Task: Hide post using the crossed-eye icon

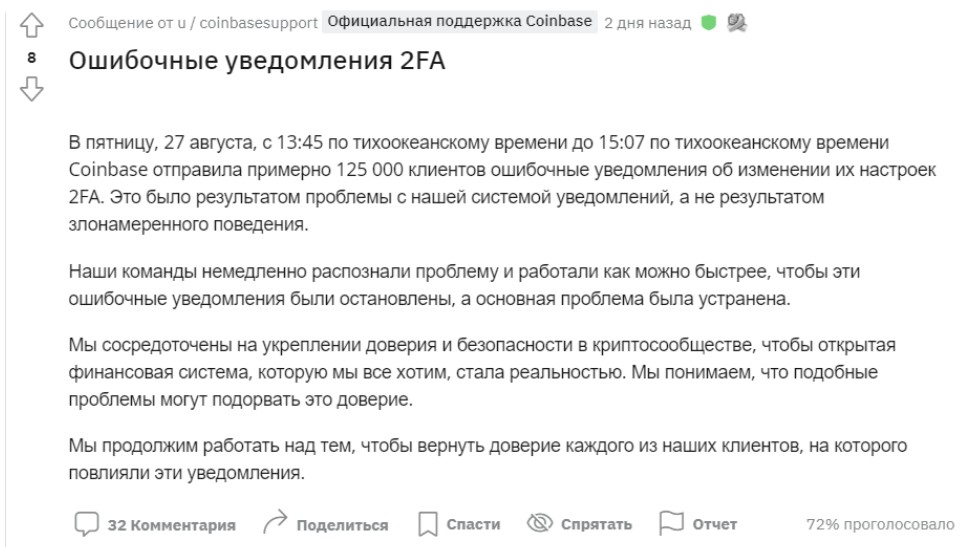Action: pyautogui.click(x=540, y=524)
